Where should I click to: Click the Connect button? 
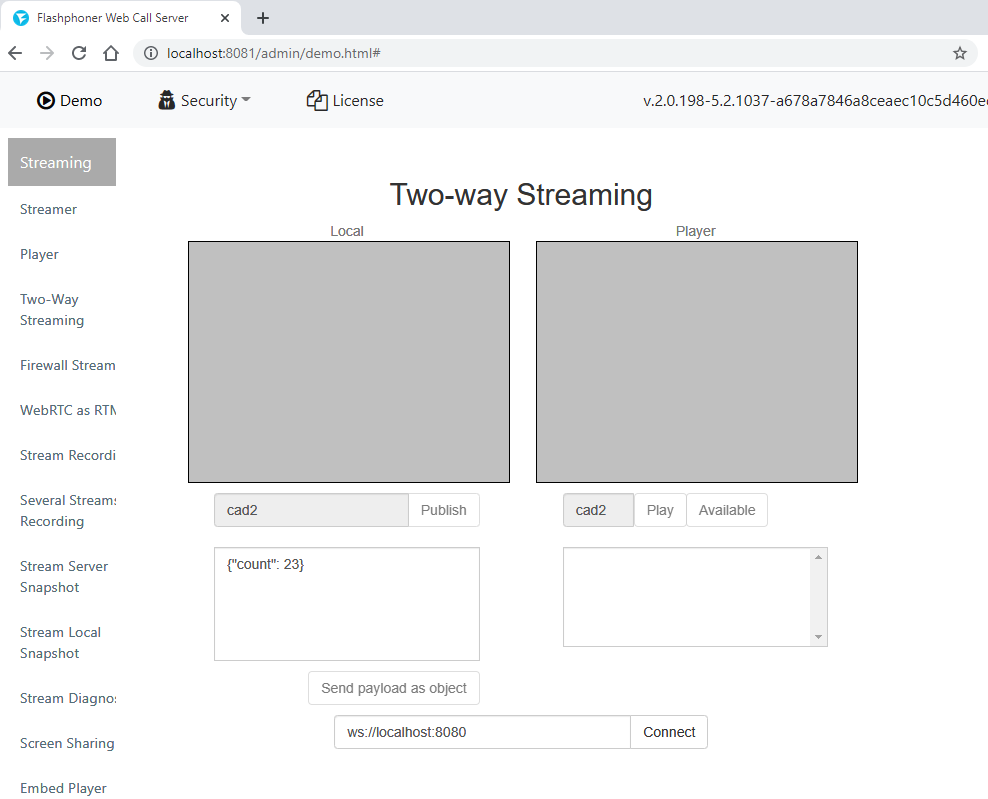(x=669, y=732)
